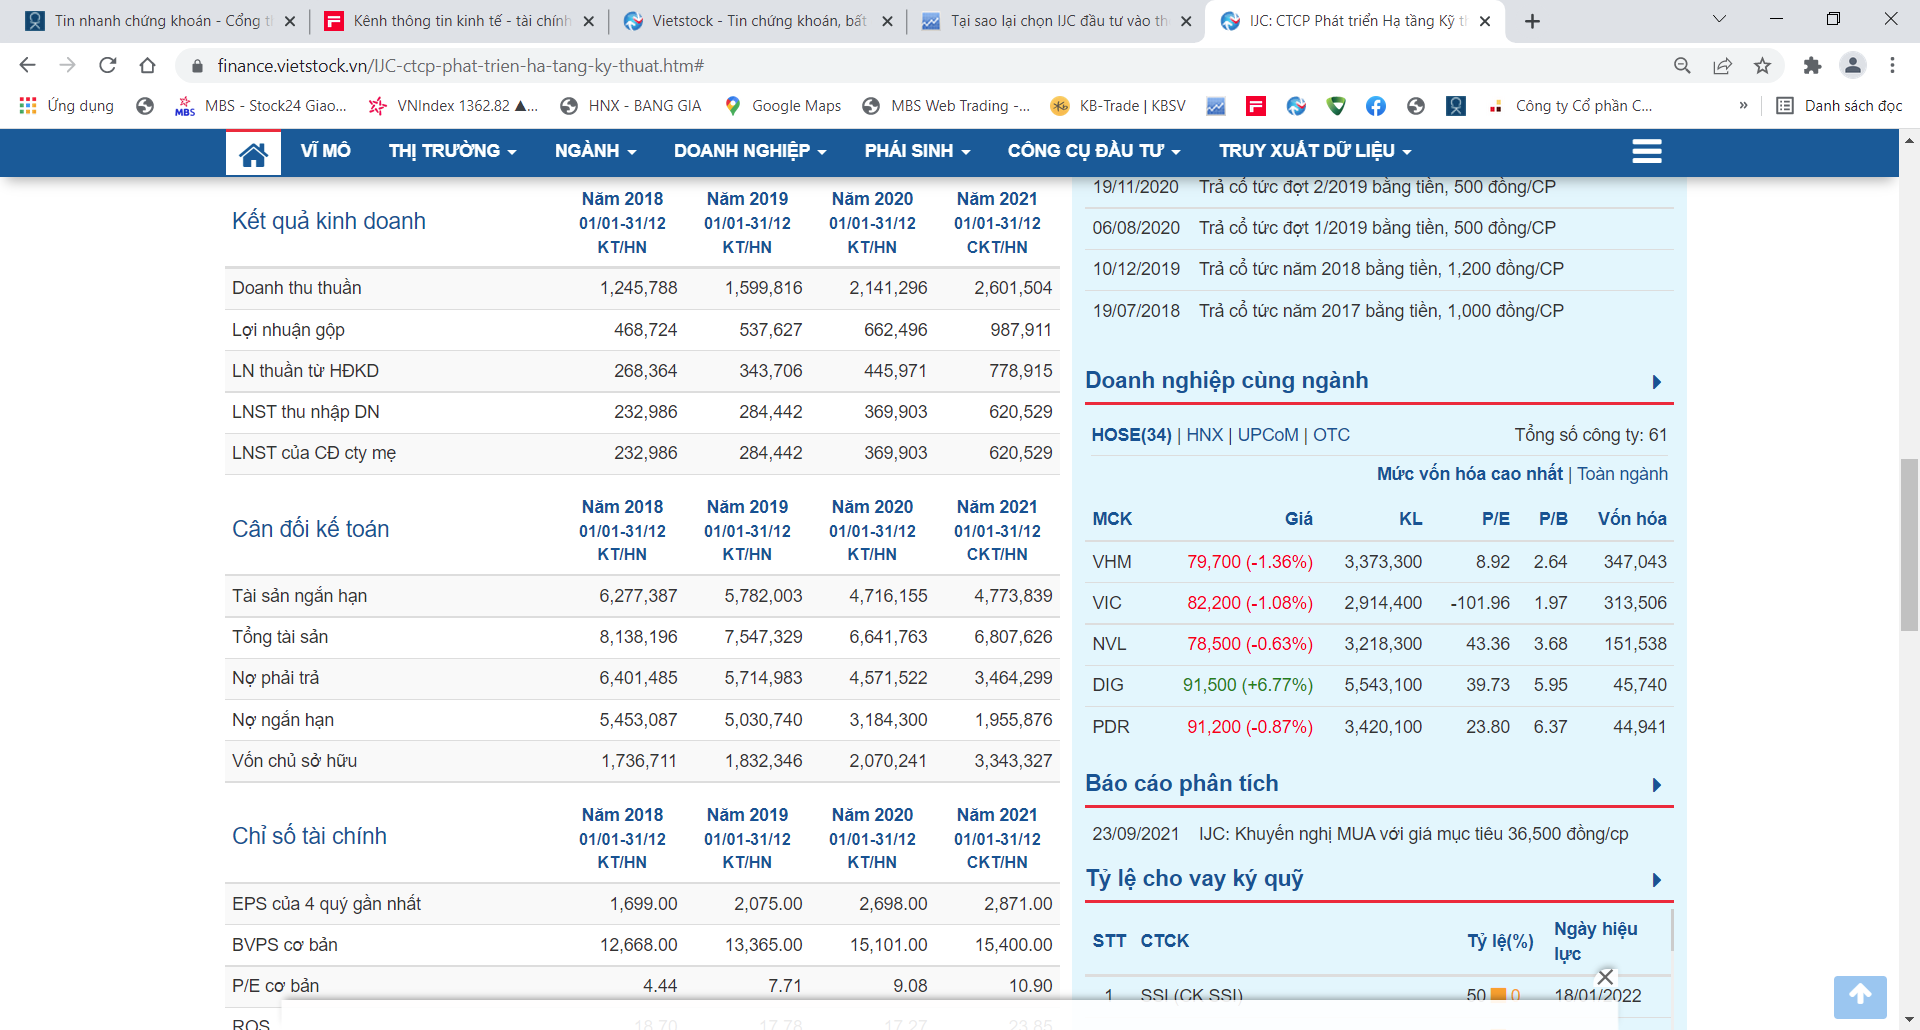Open DIG stock ticker

(1108, 685)
